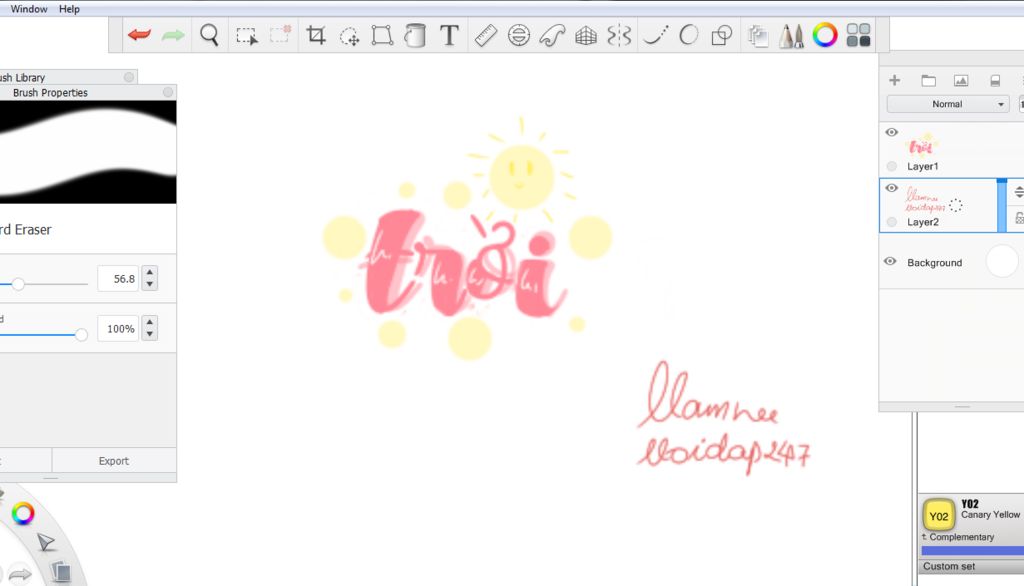This screenshot has width=1024, height=586.
Task: Click the Background layer color circle
Action: 1002,261
